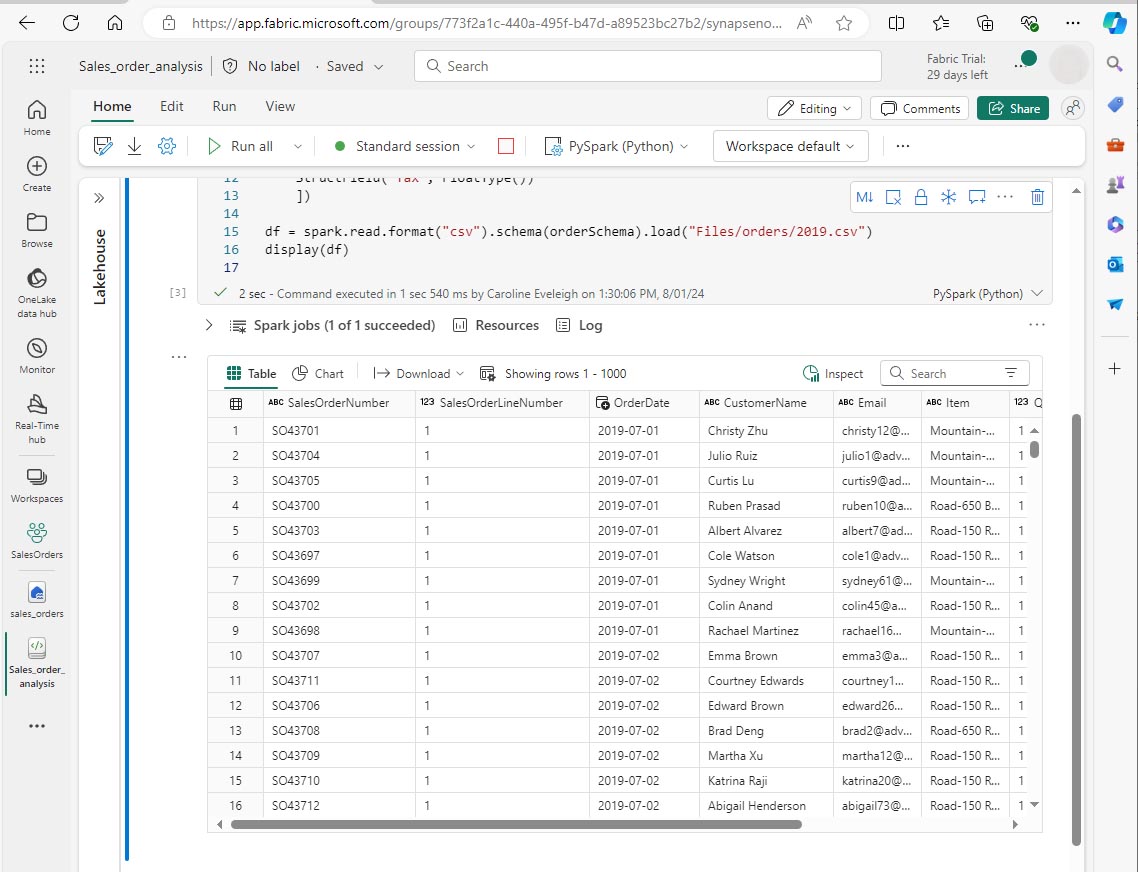Screen dimensions: 1138x872
Task: Convert cell to Markdown with the M↓ icon
Action: pos(864,197)
